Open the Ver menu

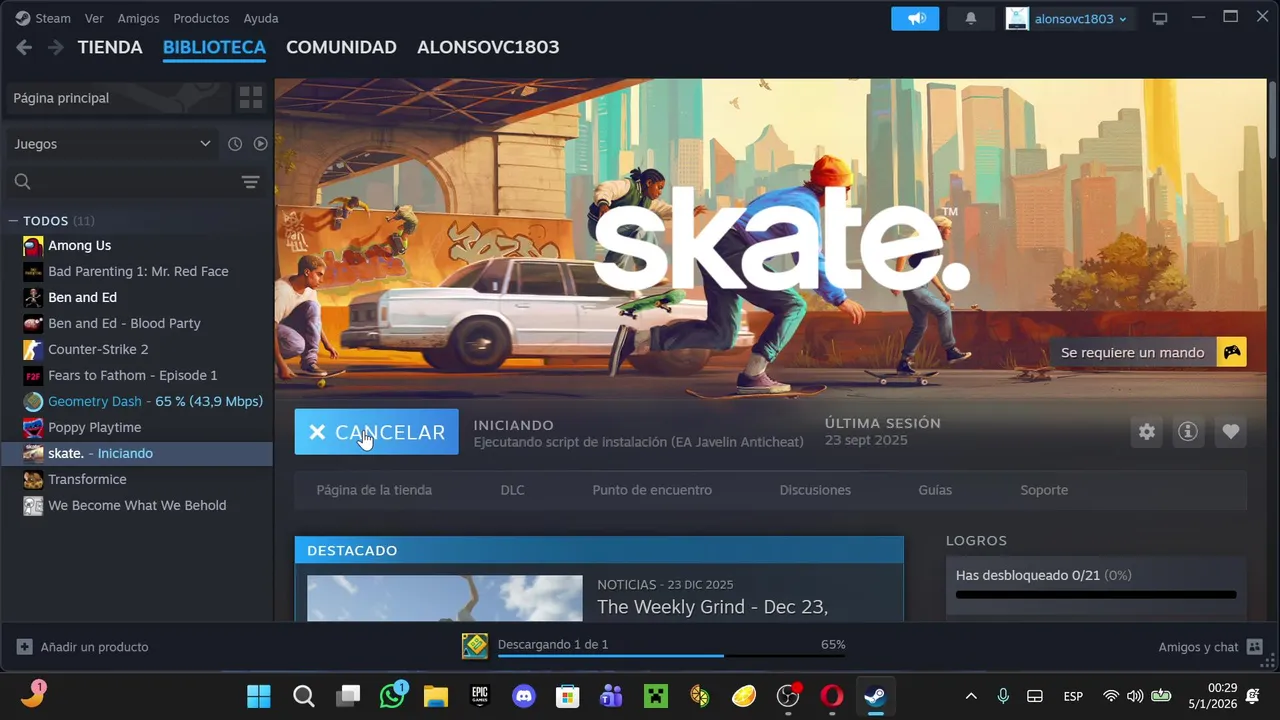(x=94, y=18)
